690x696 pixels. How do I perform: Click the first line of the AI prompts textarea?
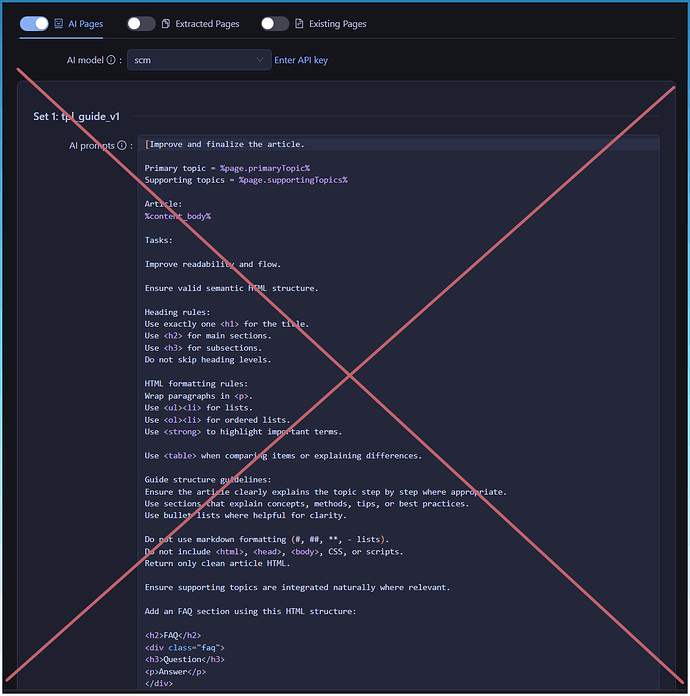coord(225,144)
